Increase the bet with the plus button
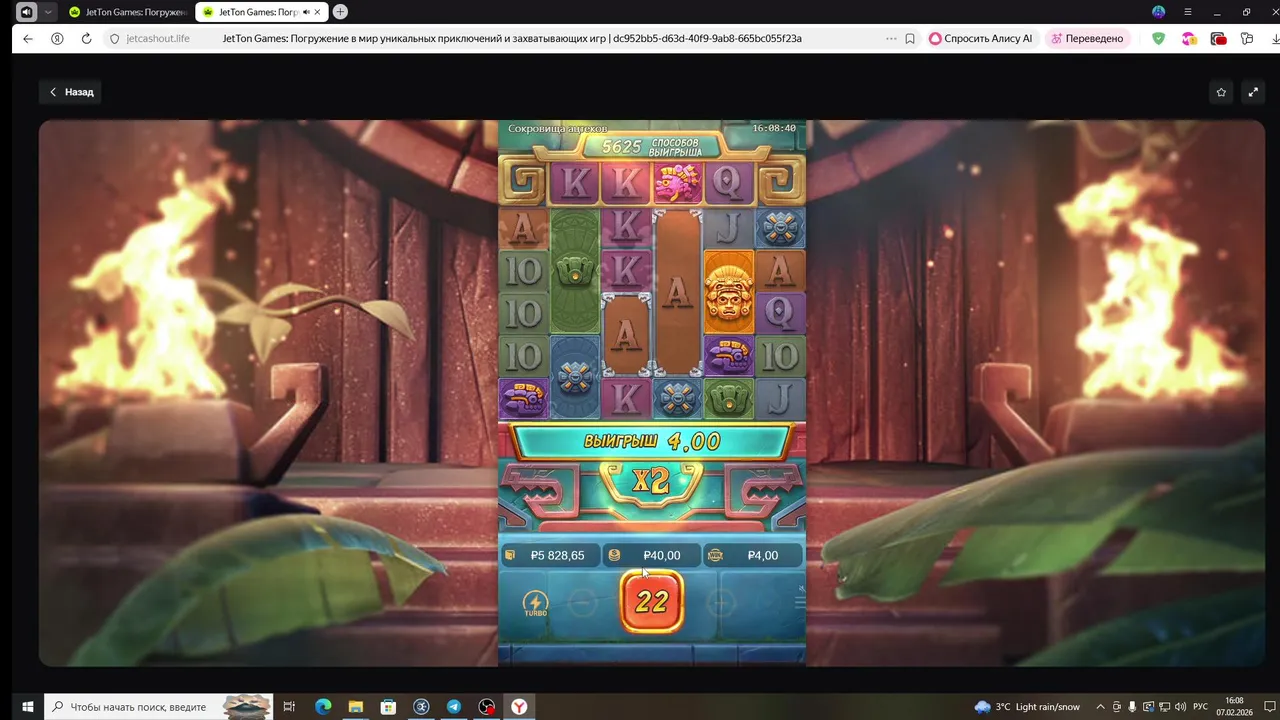Screen dimensions: 1280x720 (720, 602)
